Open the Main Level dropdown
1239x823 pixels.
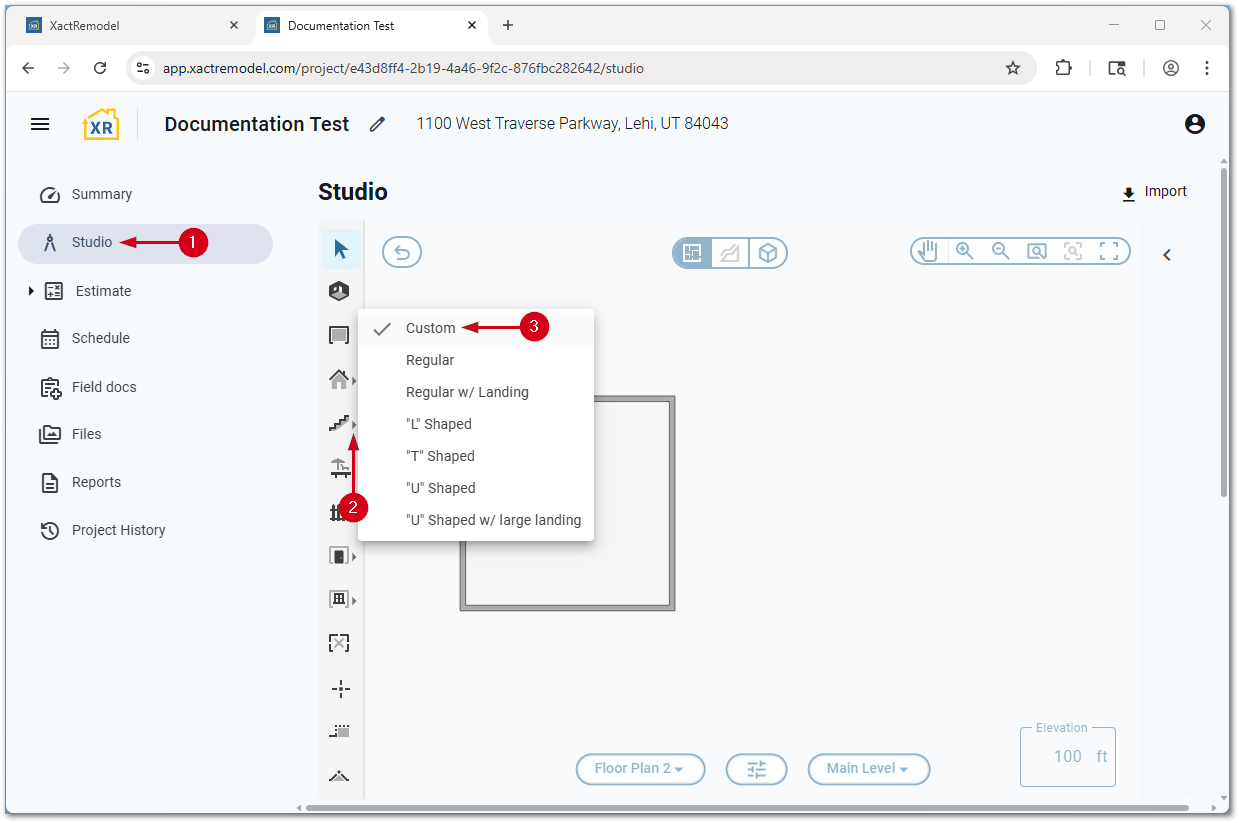[x=868, y=769]
